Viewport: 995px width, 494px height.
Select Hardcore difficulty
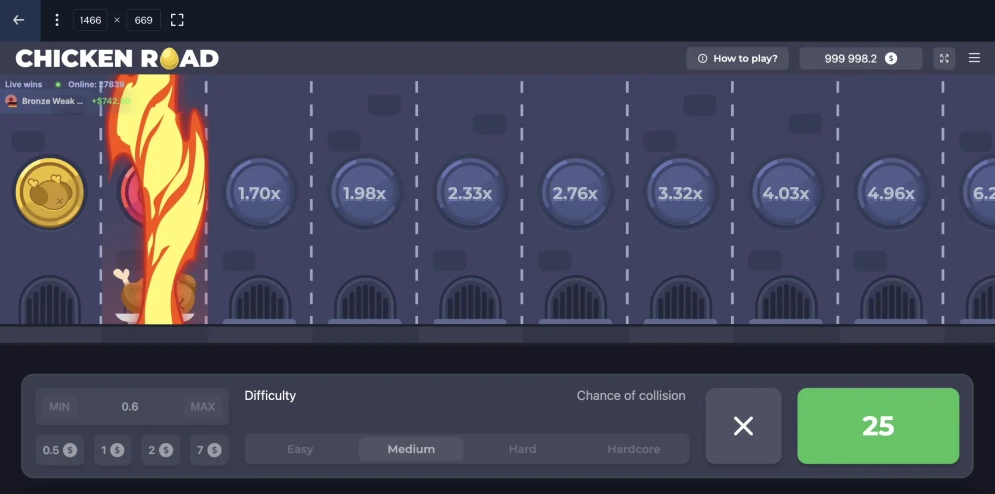(x=633, y=449)
